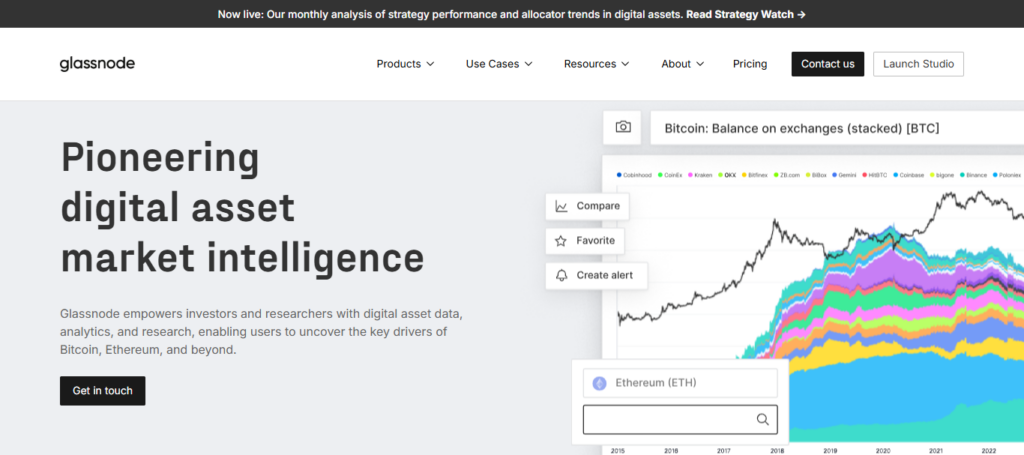Open the About menu
Screen dimensions: 1024x455
682,64
